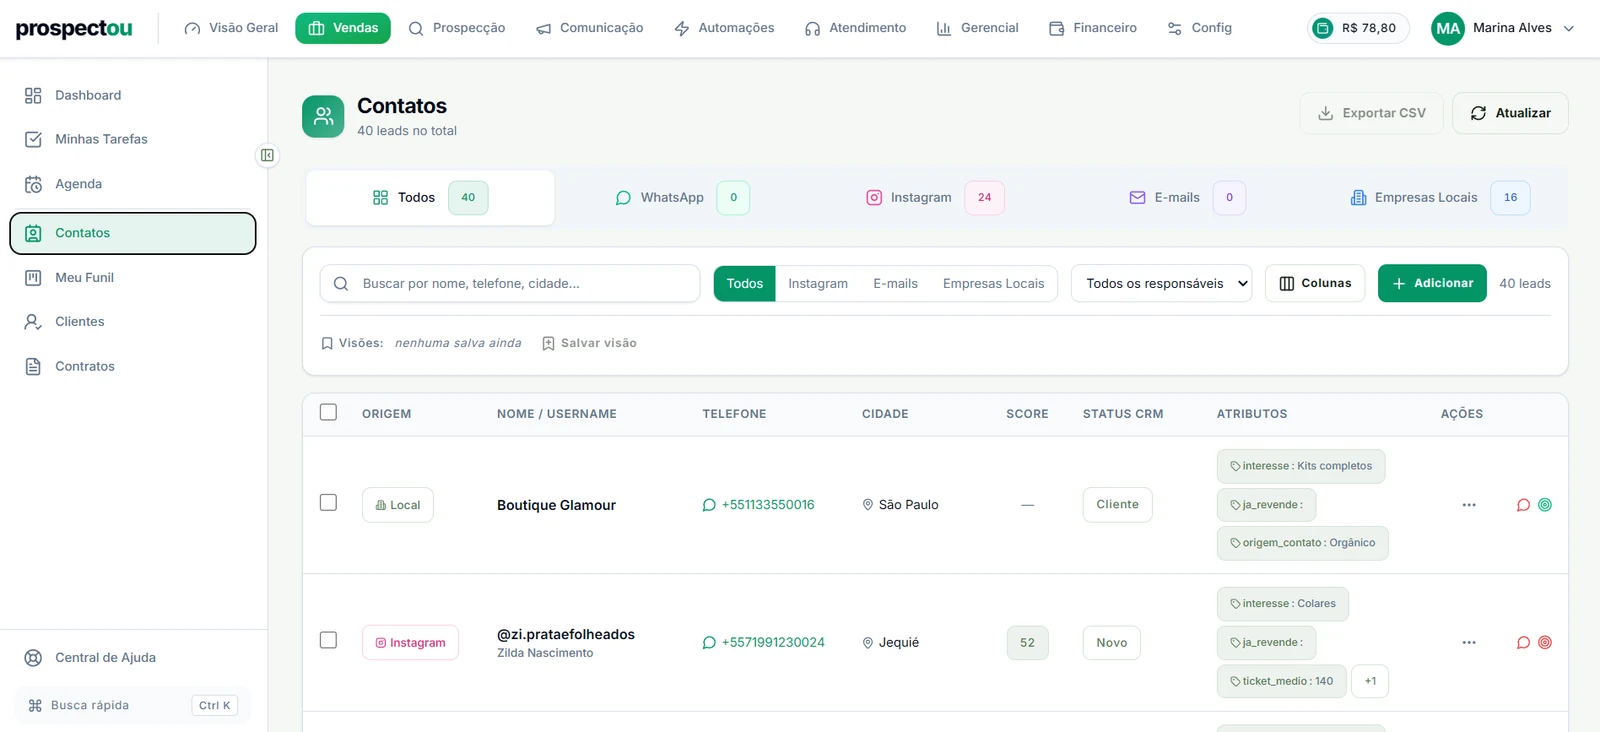Open the Vendas top navigation tab
This screenshot has width=1600, height=732.
pyautogui.click(x=343, y=28)
